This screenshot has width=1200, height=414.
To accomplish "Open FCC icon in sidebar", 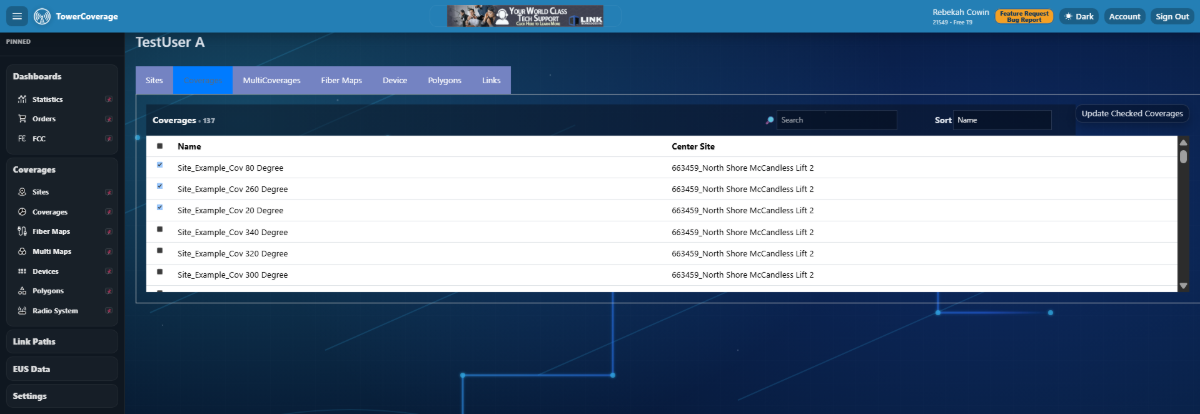I will (22, 139).
